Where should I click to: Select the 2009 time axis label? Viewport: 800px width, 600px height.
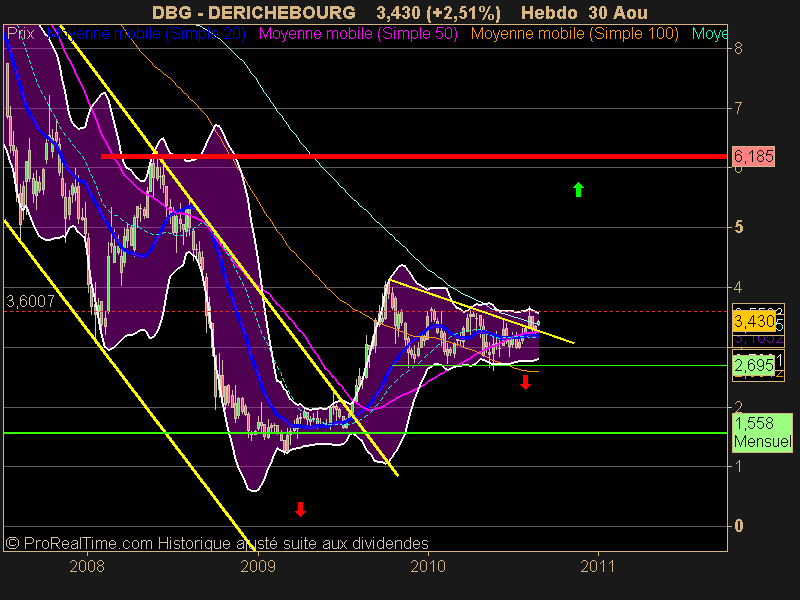(x=258, y=566)
